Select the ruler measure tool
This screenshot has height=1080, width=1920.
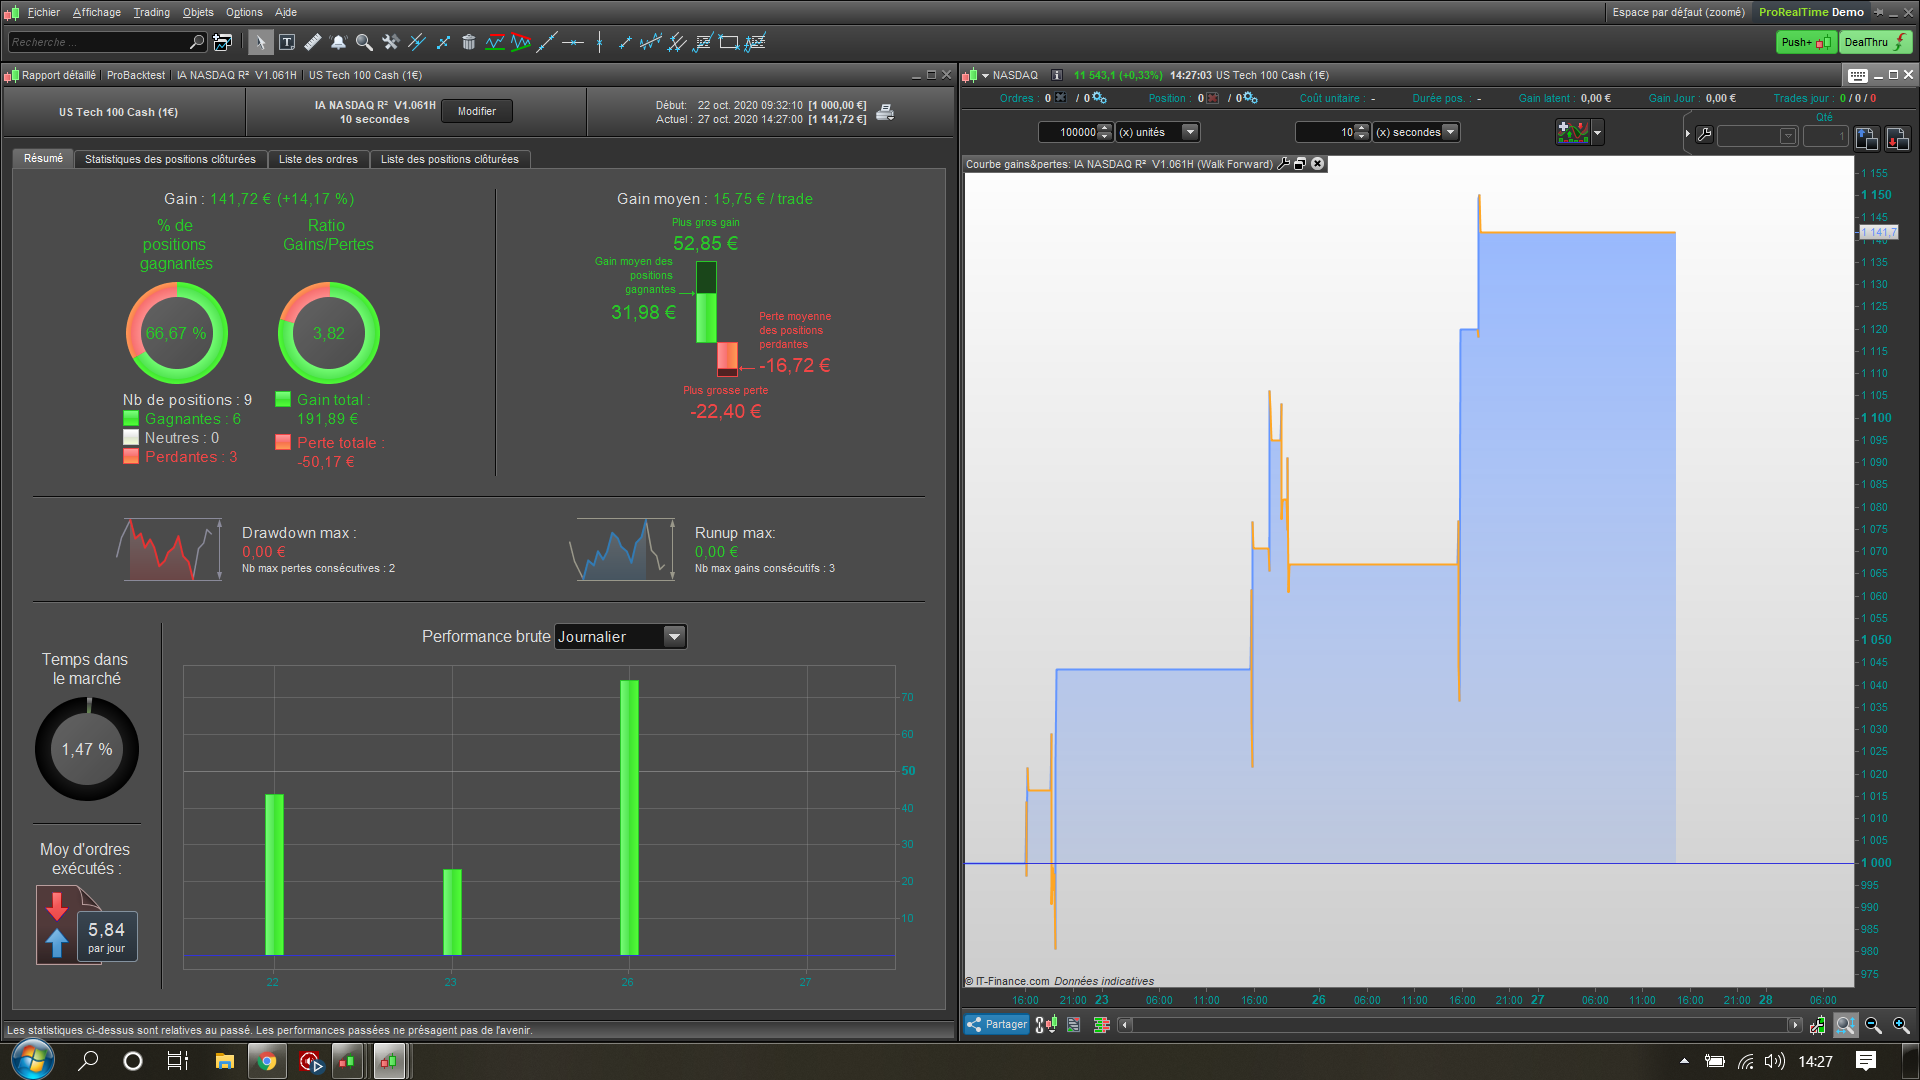click(313, 42)
